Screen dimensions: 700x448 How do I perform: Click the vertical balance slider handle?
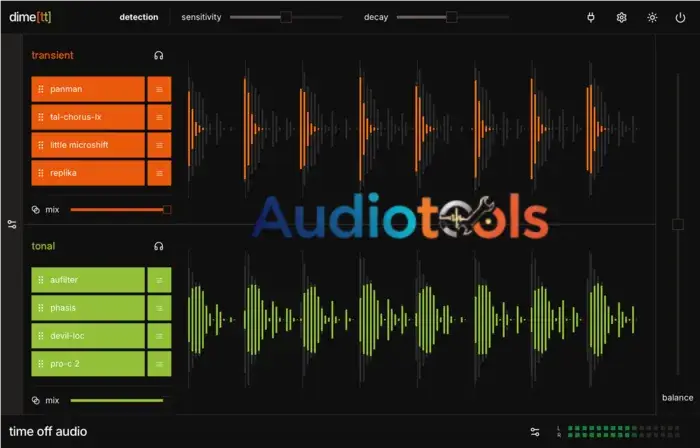coord(678,224)
